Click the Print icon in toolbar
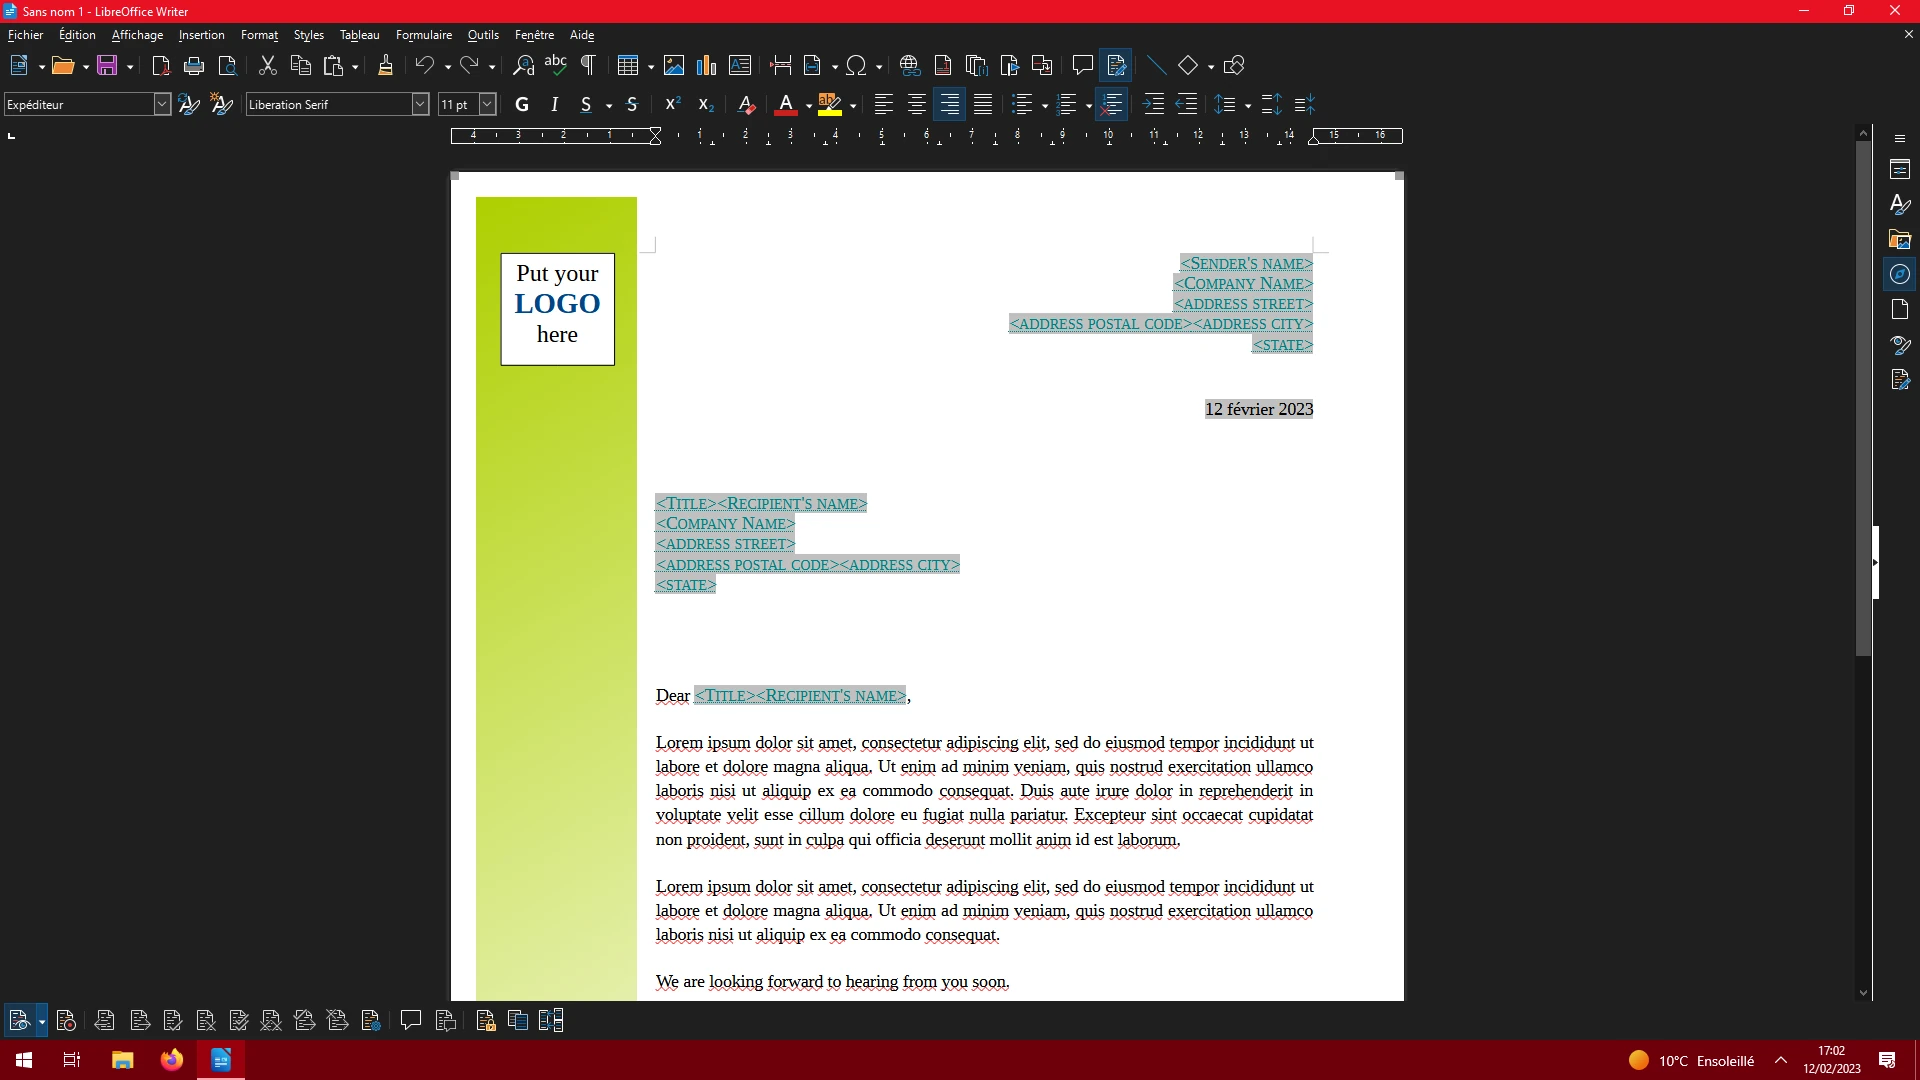1920x1080 pixels. pos(194,66)
